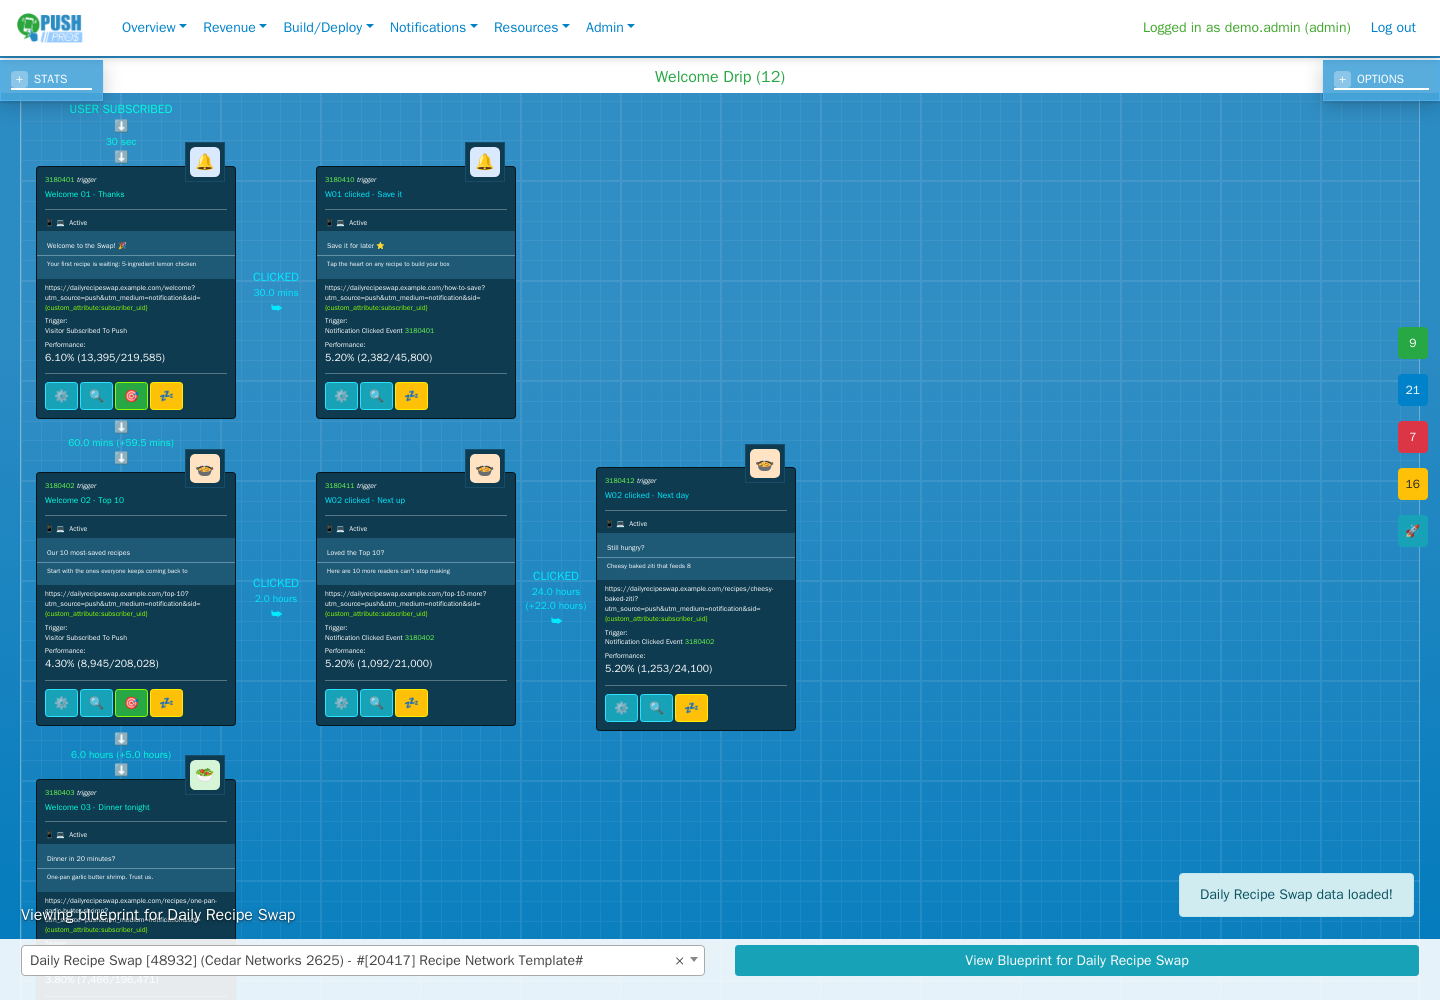Expand the OPTIONS panel

[x=1381, y=79]
